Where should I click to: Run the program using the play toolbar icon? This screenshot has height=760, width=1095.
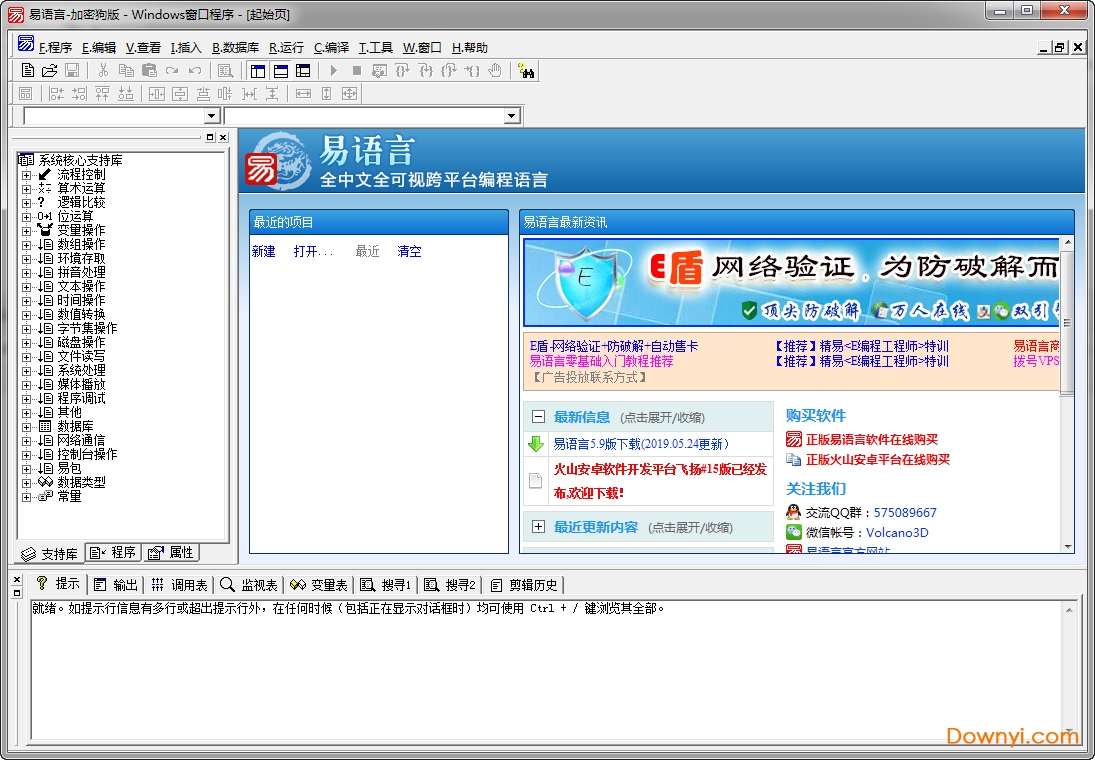[332, 70]
